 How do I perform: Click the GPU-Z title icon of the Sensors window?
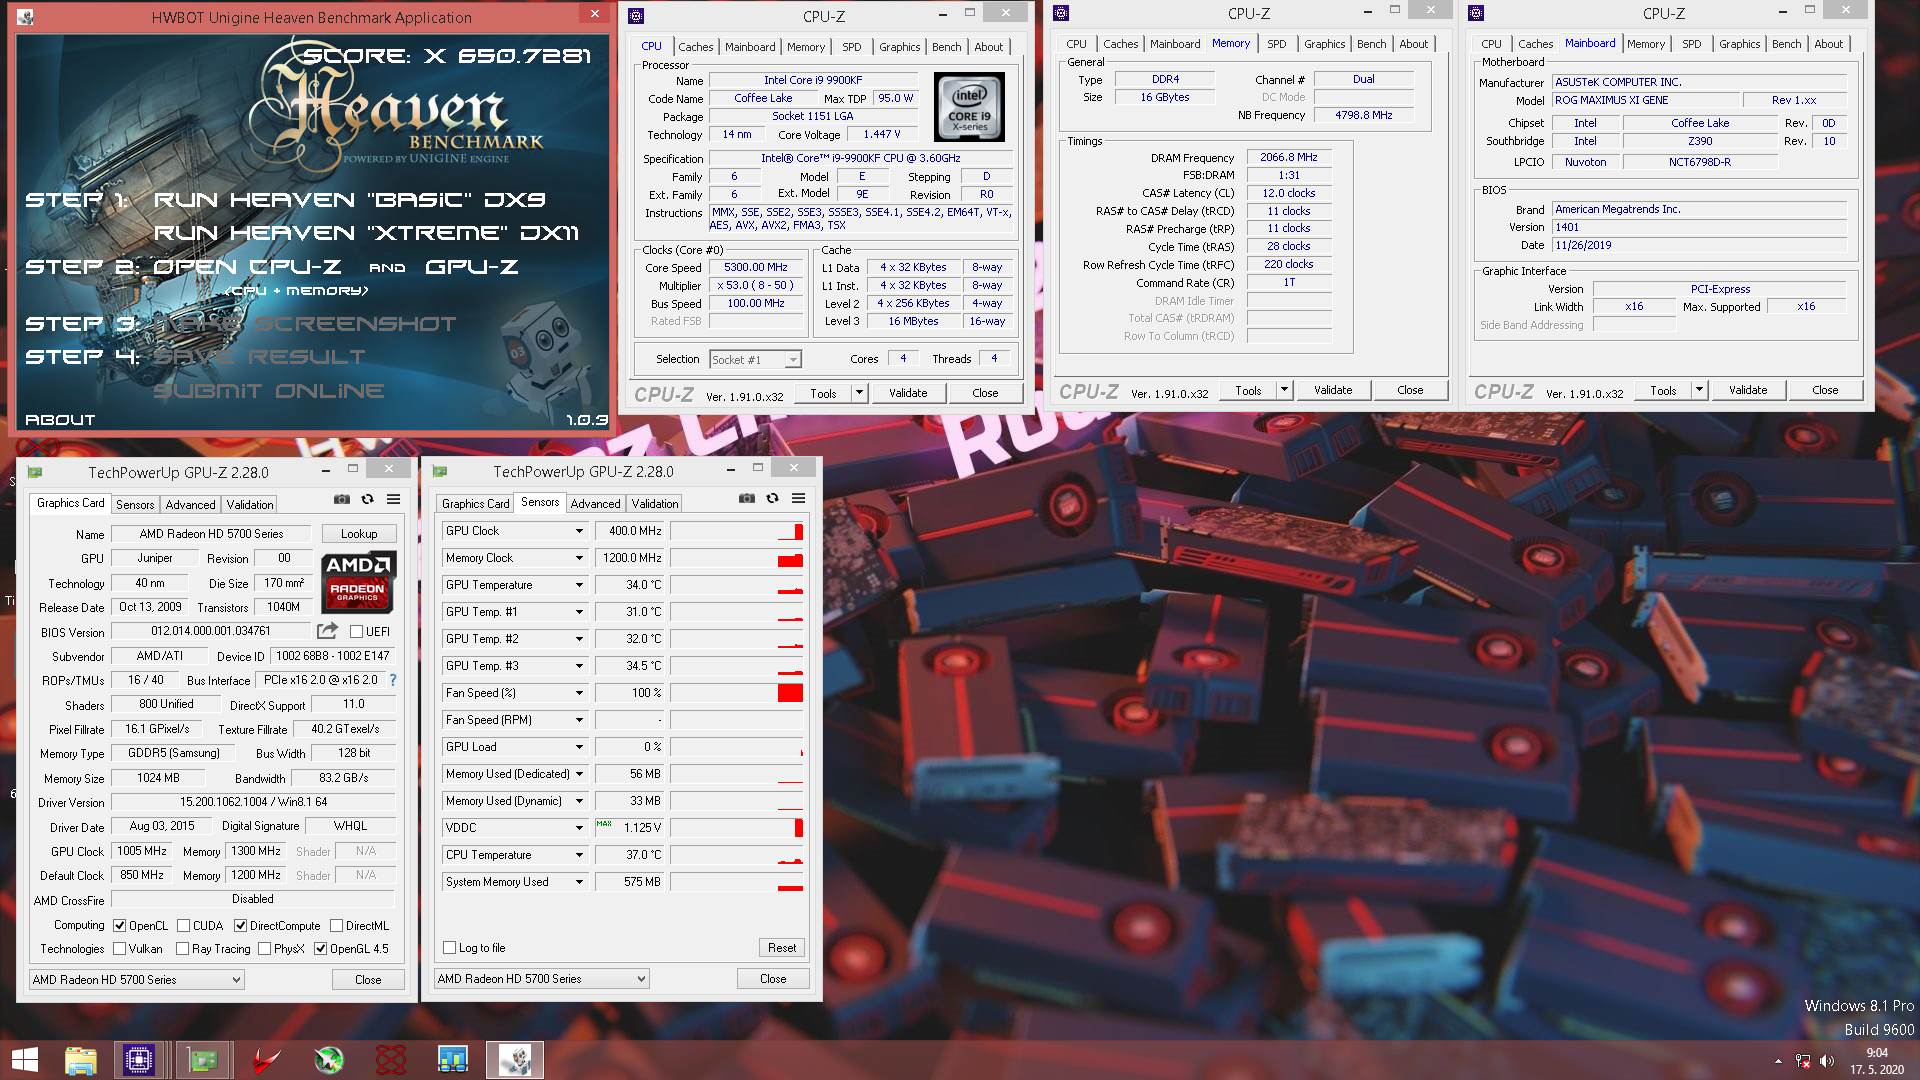440,471
